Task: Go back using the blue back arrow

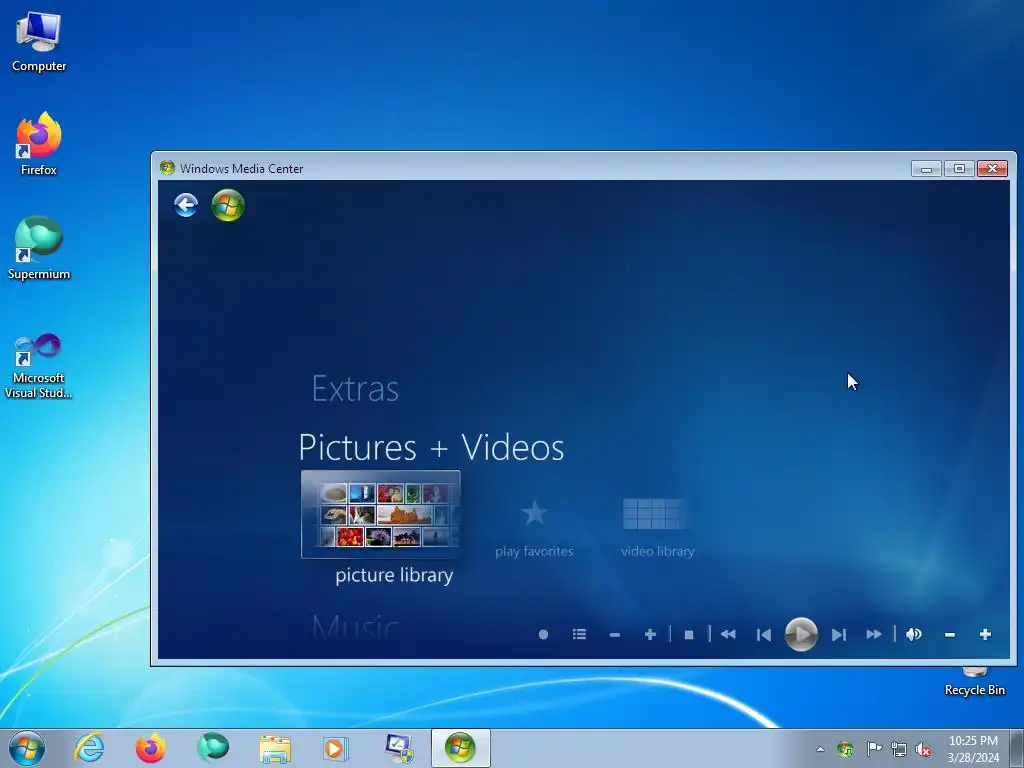Action: tap(186, 205)
